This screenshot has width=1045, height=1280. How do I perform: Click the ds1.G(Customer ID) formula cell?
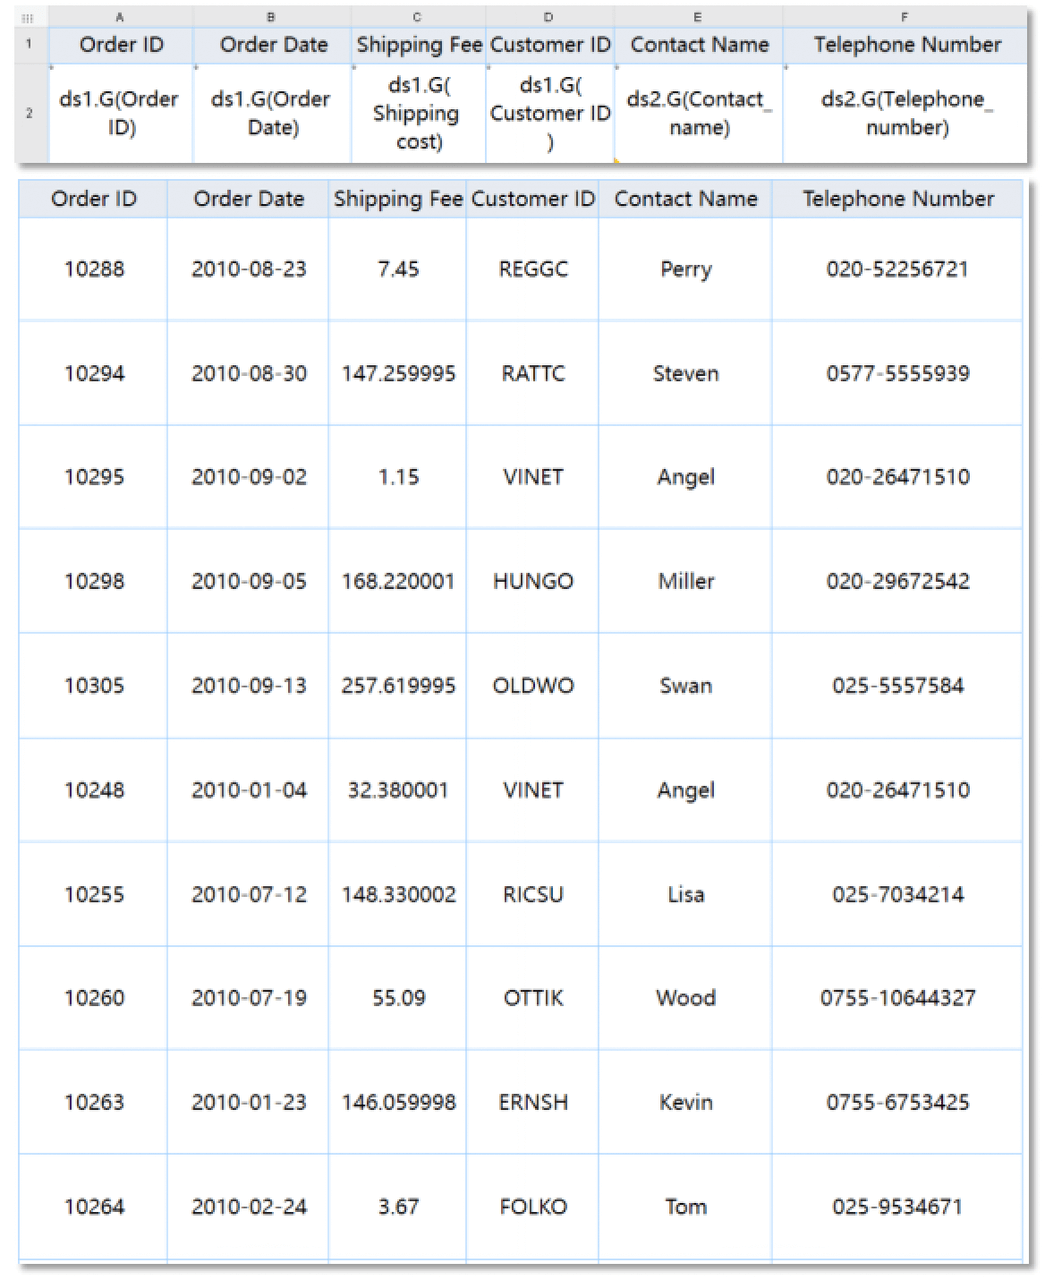coord(549,113)
